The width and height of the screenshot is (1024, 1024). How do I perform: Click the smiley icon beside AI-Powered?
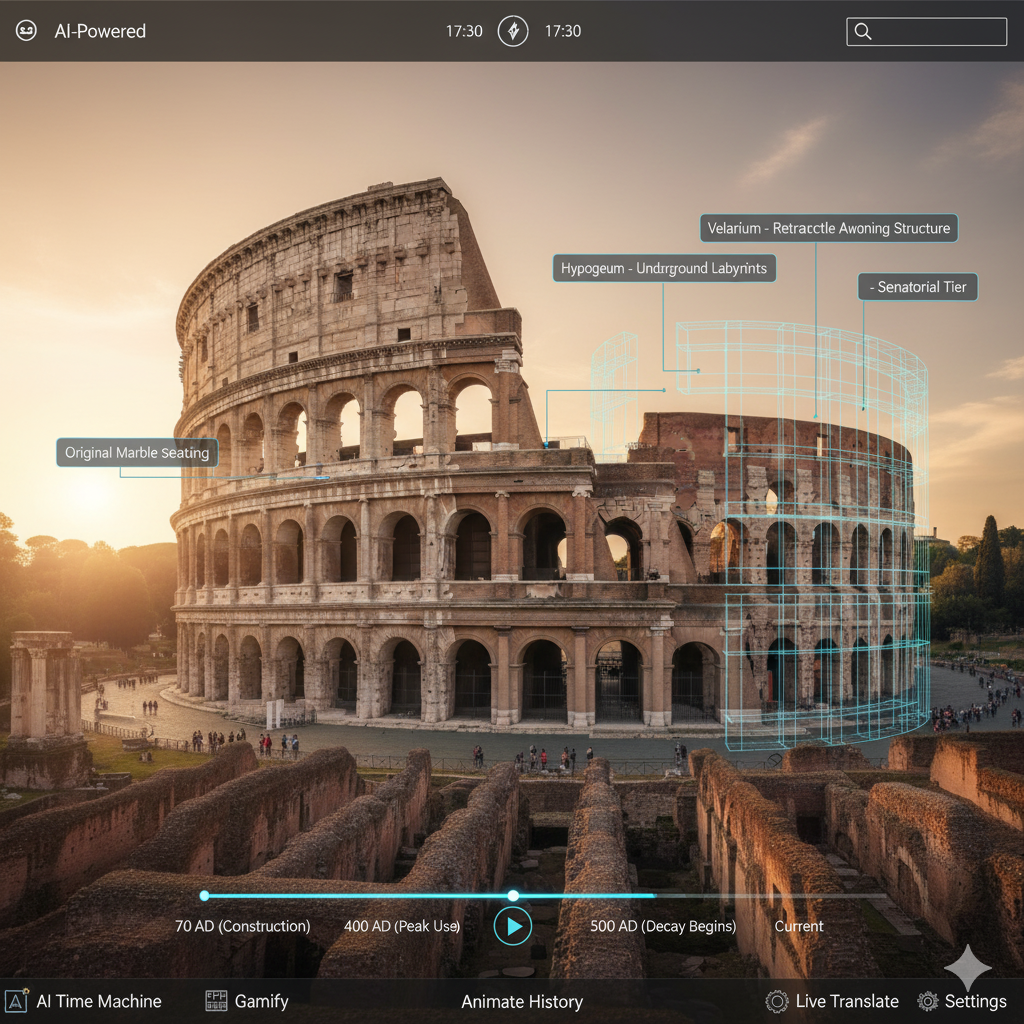coord(26,31)
